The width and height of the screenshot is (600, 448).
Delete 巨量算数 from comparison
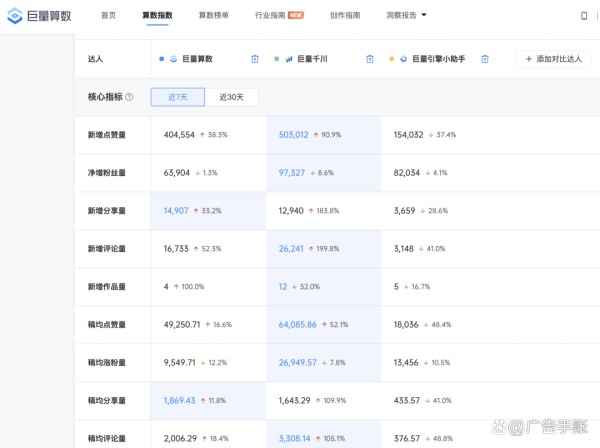pyautogui.click(x=255, y=59)
